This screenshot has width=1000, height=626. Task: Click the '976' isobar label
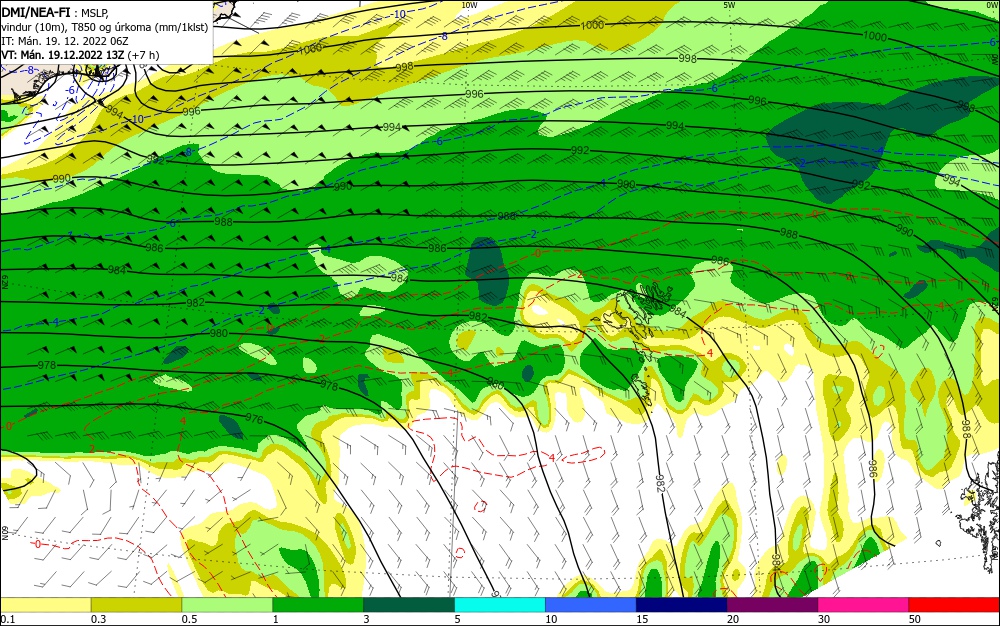(254, 419)
